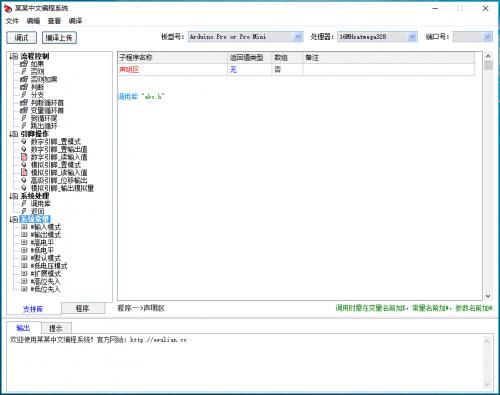Collapse the 系统处理 tree group
This screenshot has height=395, width=500.
[15, 196]
